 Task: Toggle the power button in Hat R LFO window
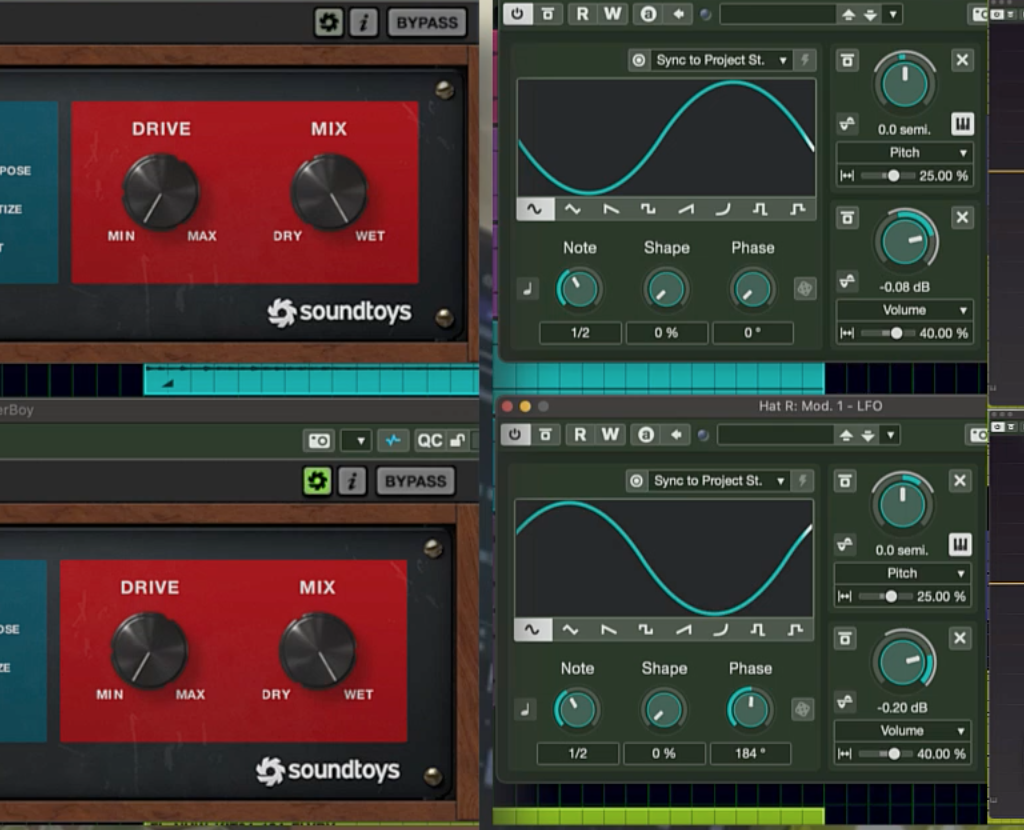[515, 435]
